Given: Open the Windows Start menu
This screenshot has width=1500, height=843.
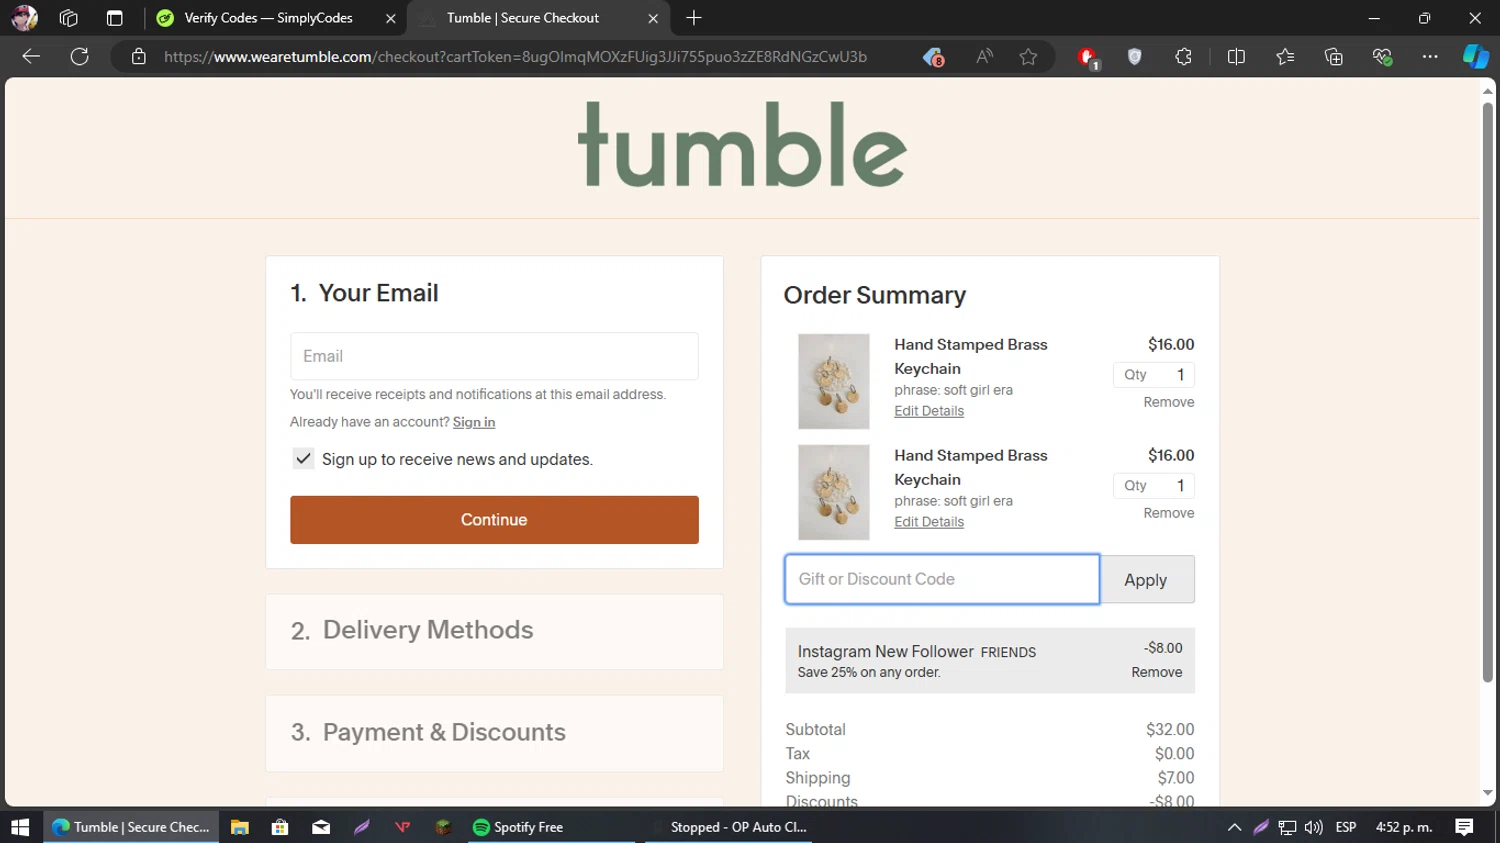Looking at the screenshot, I should click(x=20, y=827).
